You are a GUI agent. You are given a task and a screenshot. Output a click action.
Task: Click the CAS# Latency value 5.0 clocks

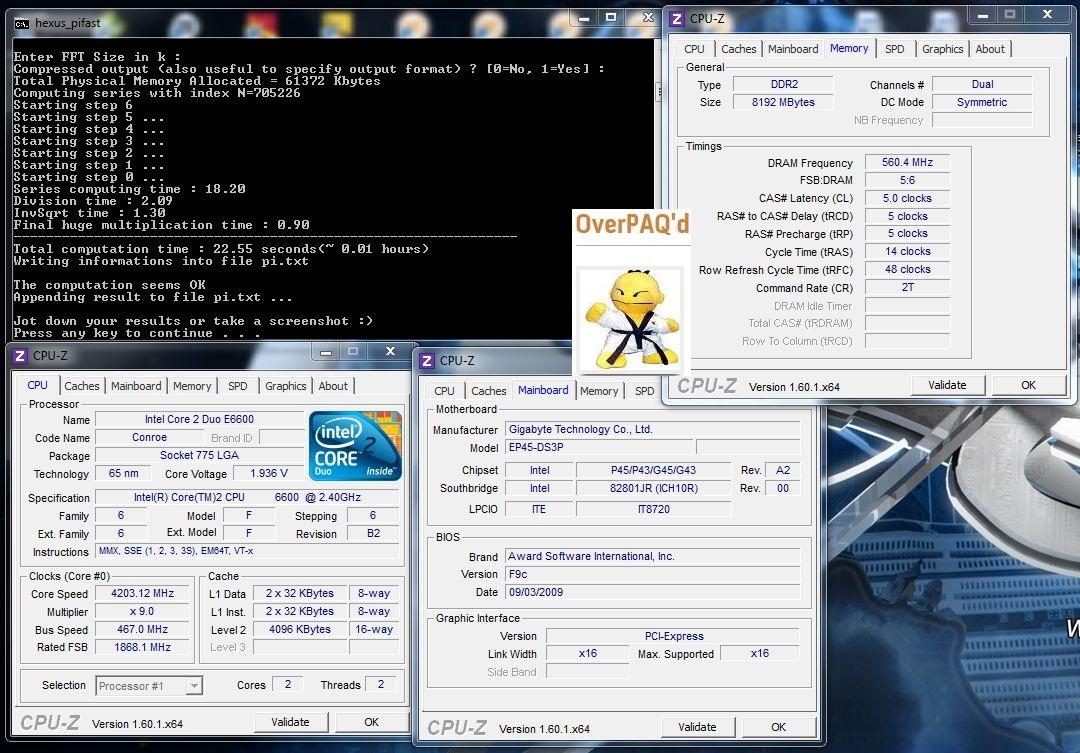tap(907, 198)
